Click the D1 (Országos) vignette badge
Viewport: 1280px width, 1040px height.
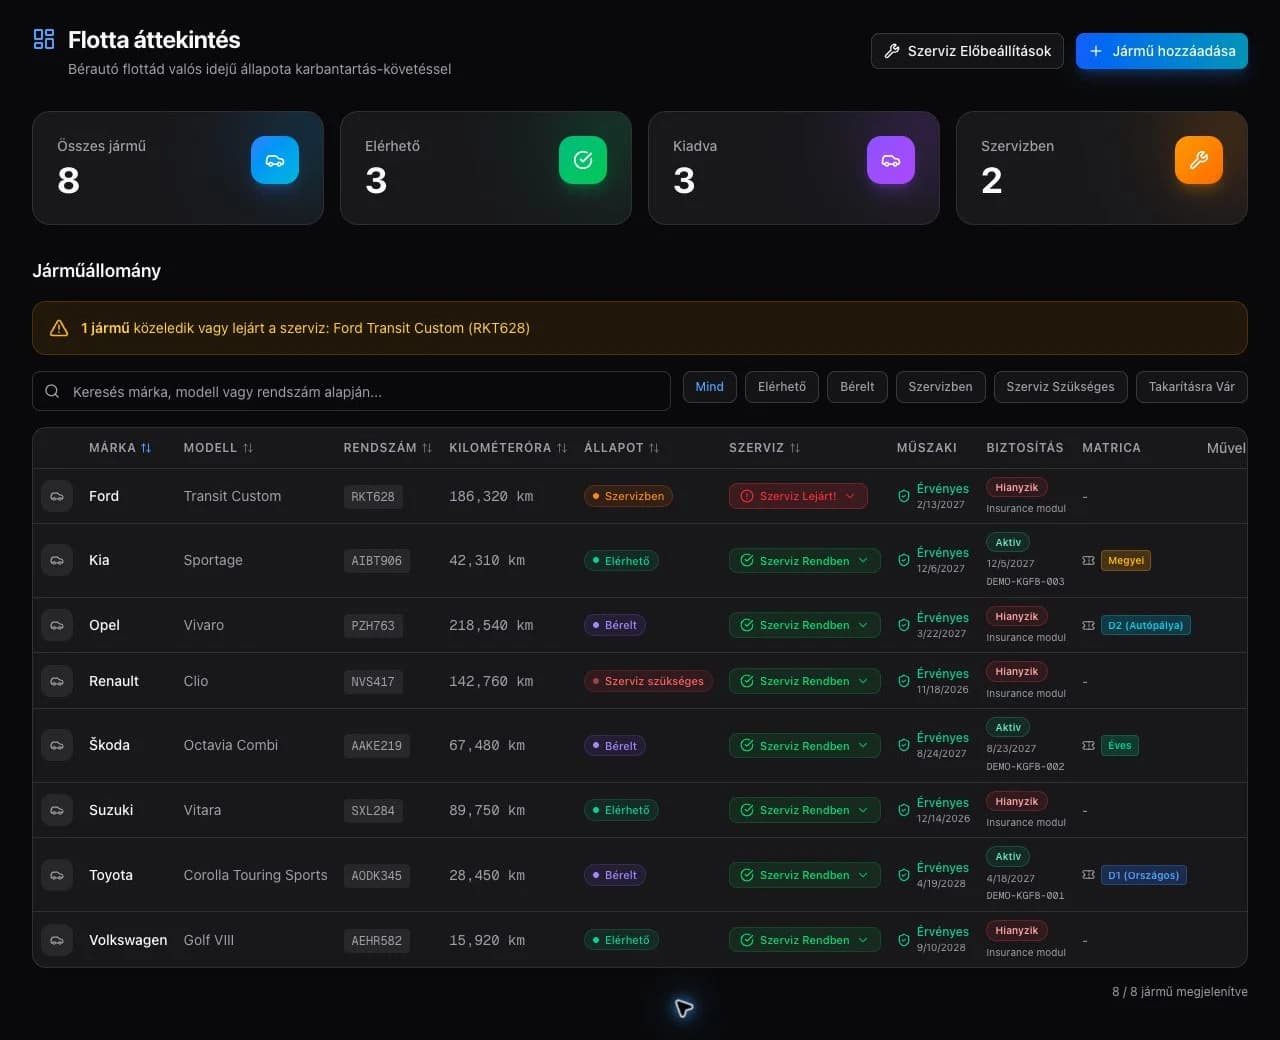click(x=1144, y=875)
